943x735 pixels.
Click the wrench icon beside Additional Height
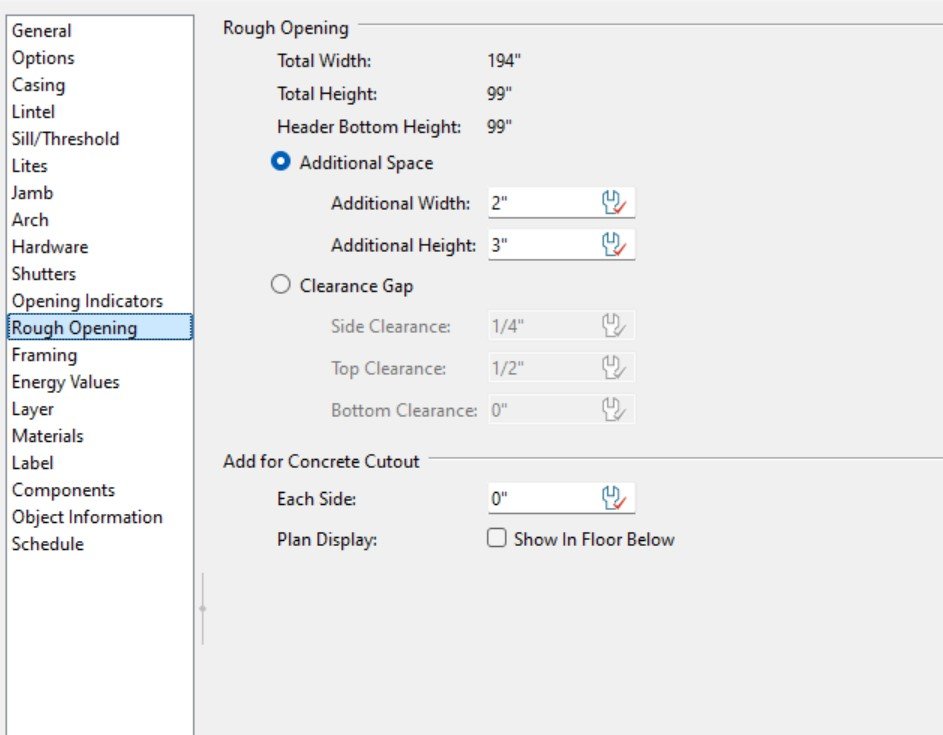(613, 245)
